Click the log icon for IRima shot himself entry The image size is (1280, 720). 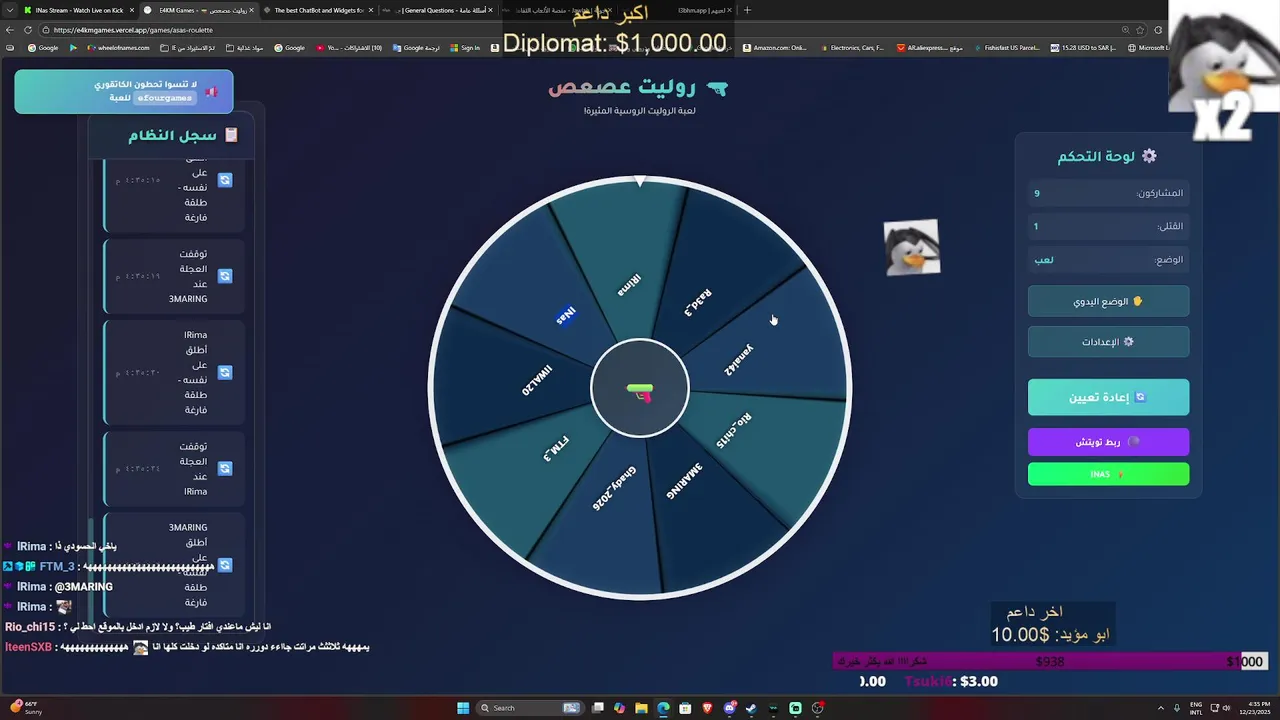click(x=225, y=372)
